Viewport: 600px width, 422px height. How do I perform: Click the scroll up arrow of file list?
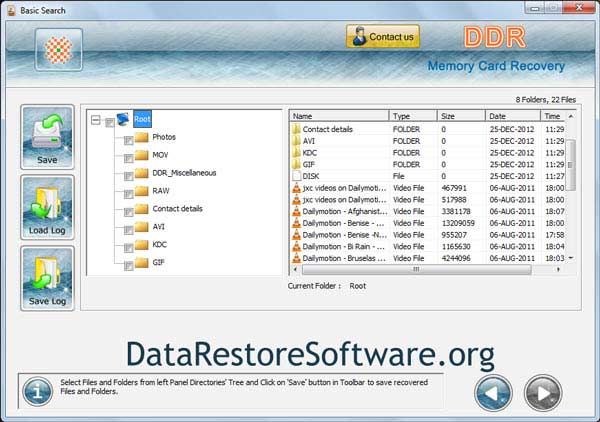(571, 116)
